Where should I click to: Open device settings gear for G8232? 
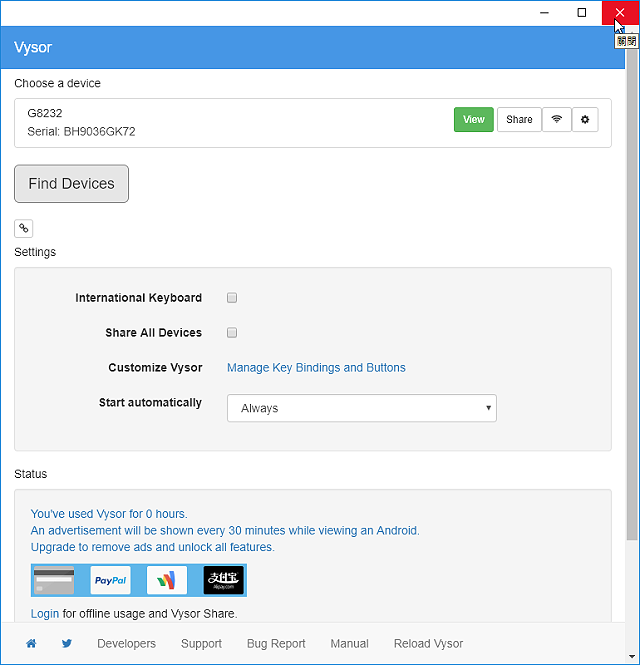pos(585,120)
